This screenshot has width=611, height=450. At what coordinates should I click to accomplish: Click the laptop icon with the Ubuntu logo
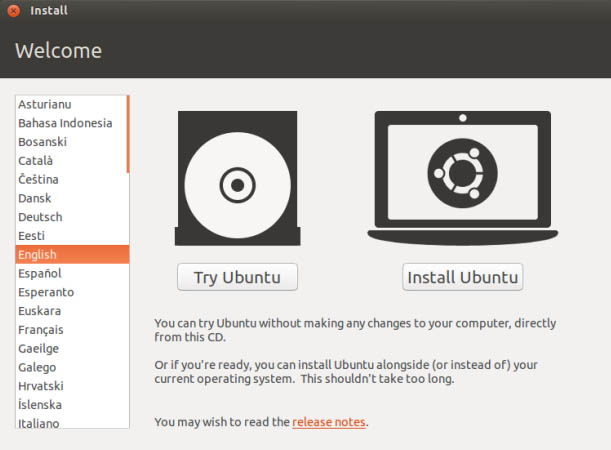click(x=463, y=178)
